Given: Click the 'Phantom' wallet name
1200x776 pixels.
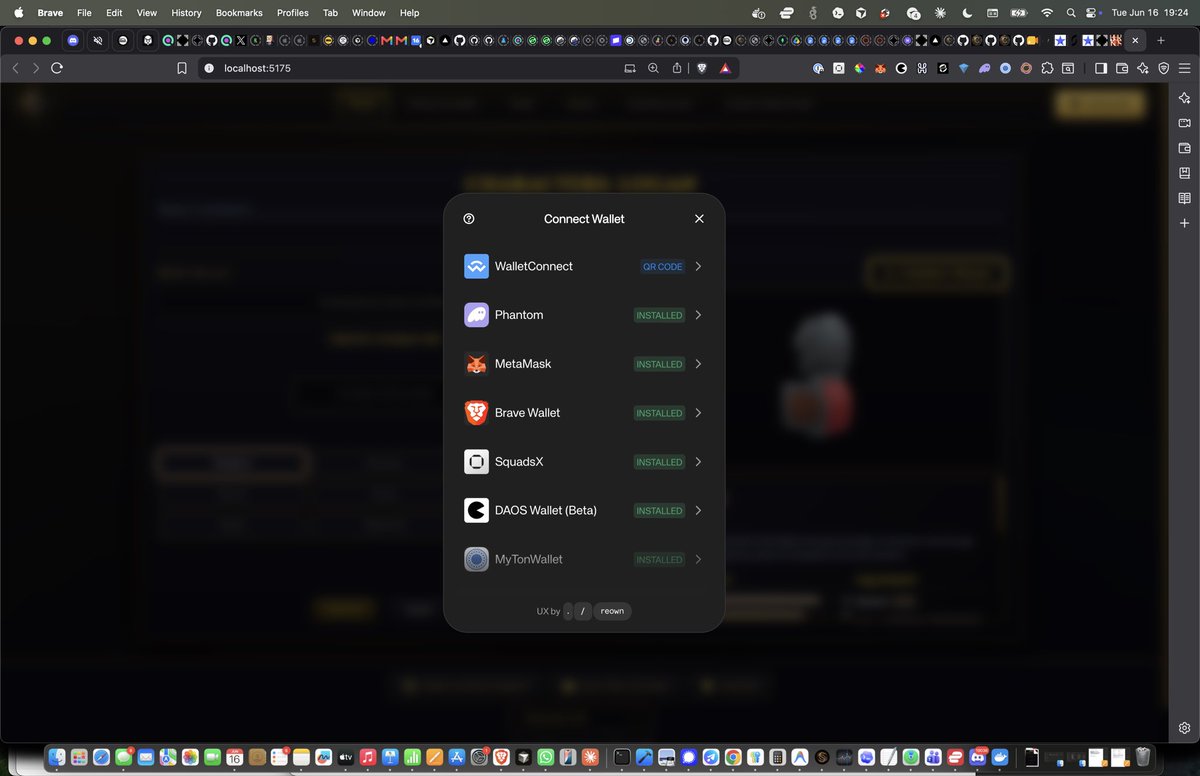Looking at the screenshot, I should click(519, 315).
